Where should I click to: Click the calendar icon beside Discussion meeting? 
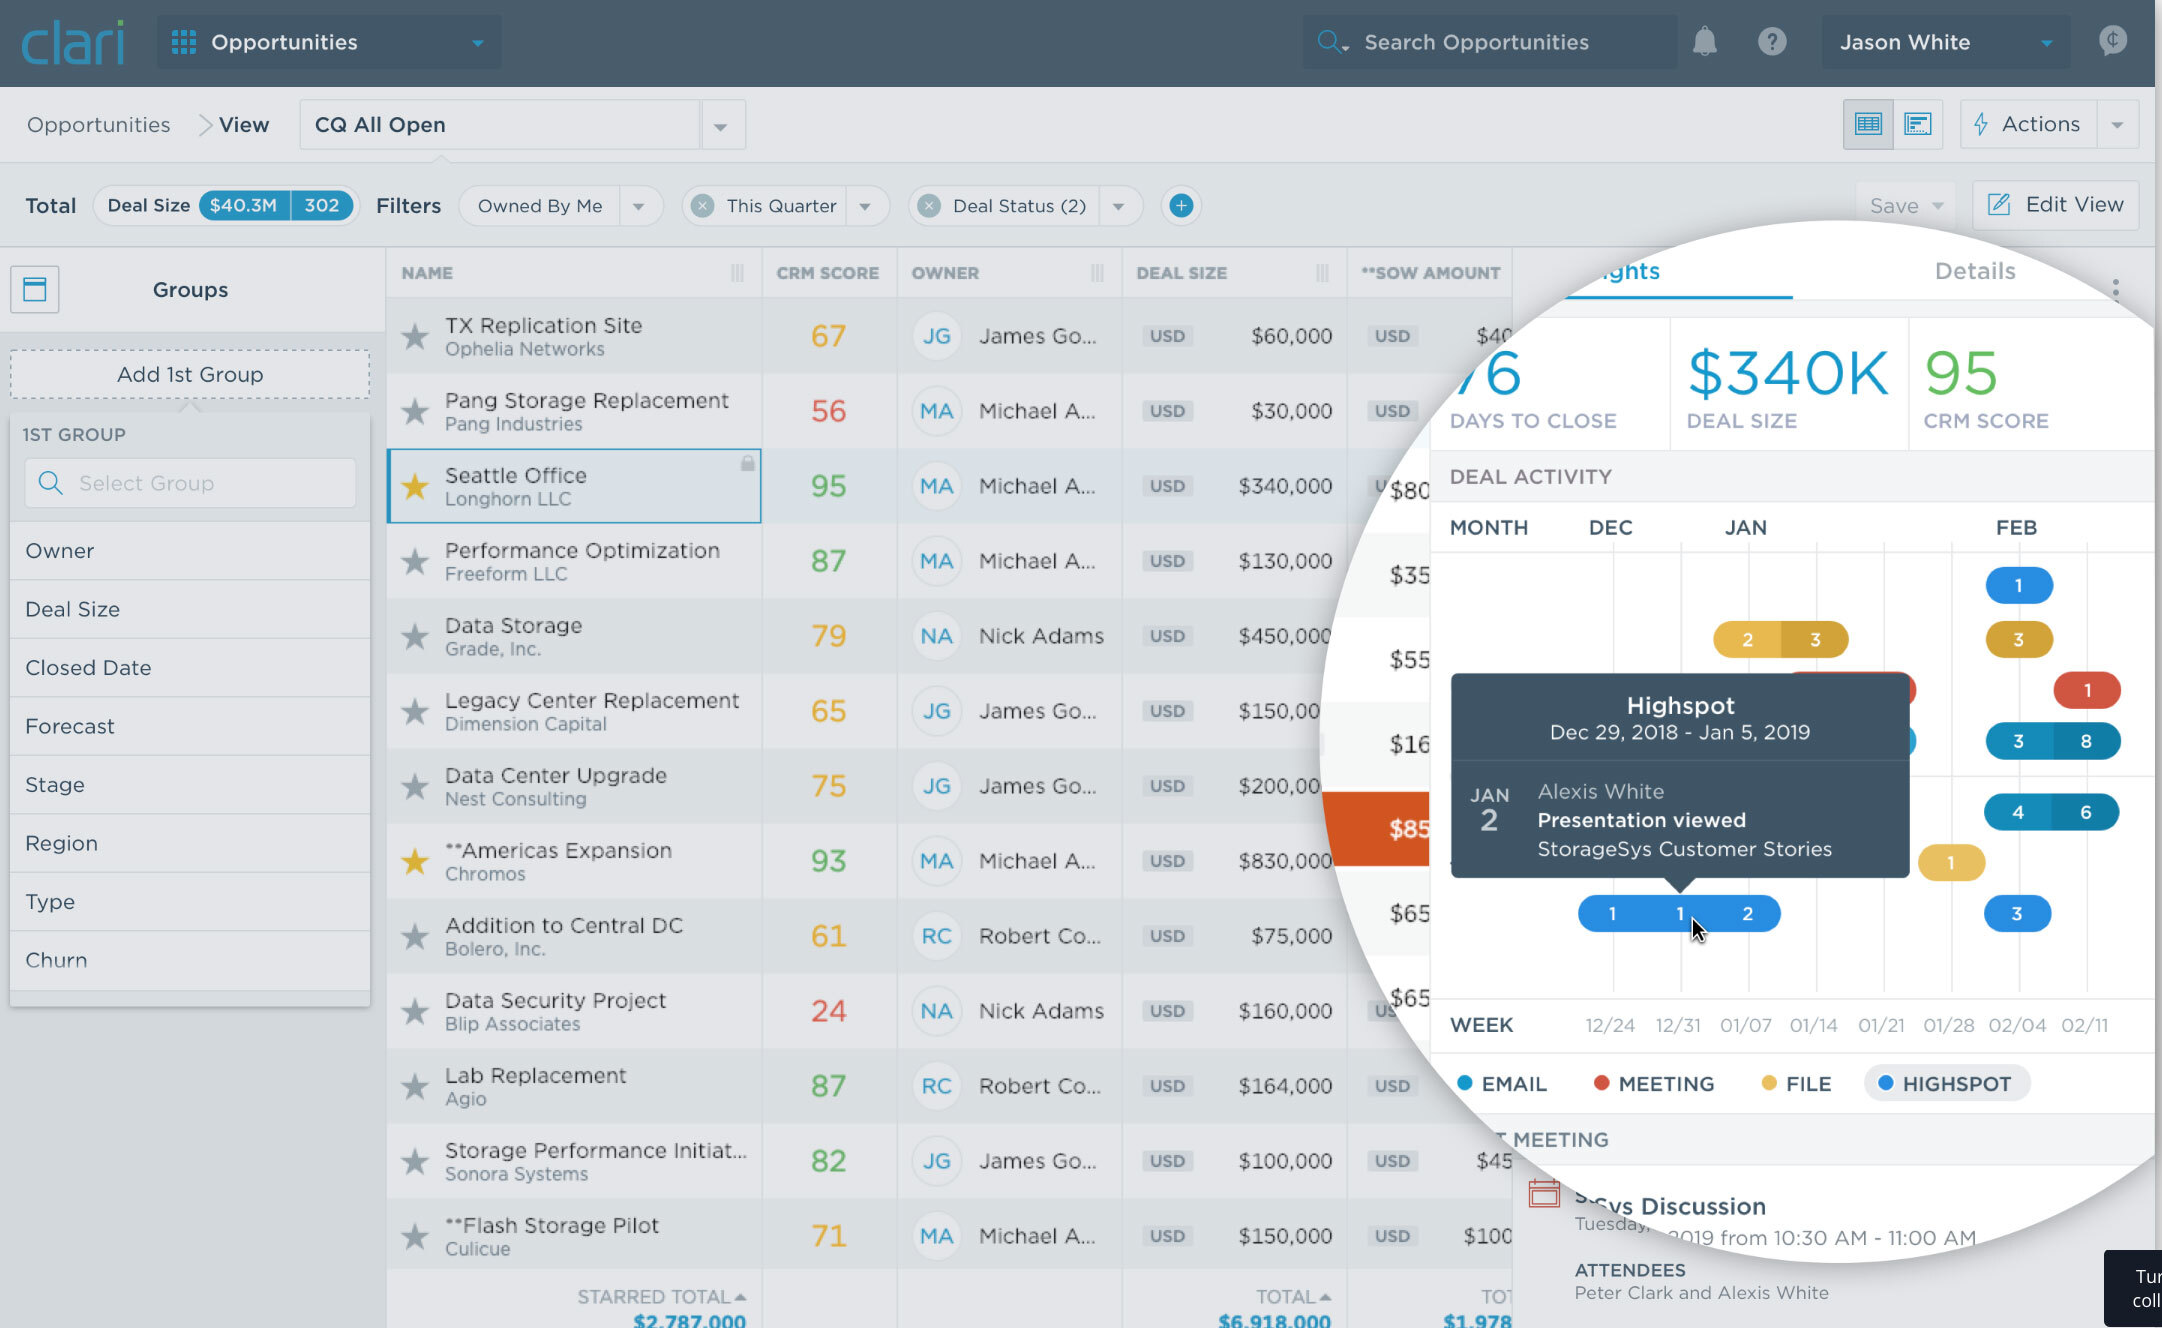[x=1544, y=1193]
